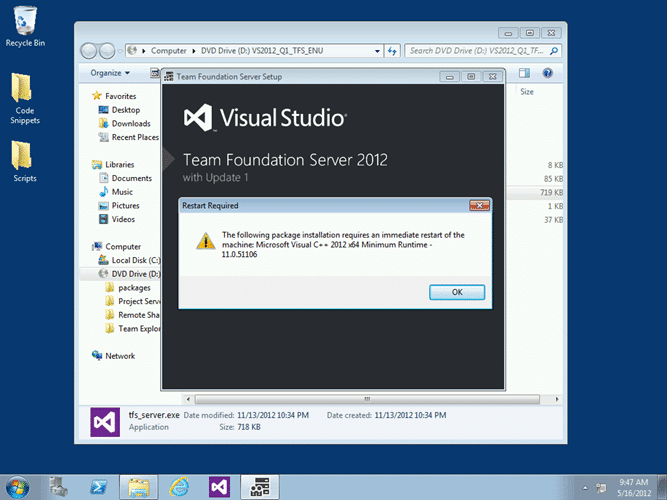Open the Recycle Bin desktop icon
The image size is (667, 500).
point(25,26)
